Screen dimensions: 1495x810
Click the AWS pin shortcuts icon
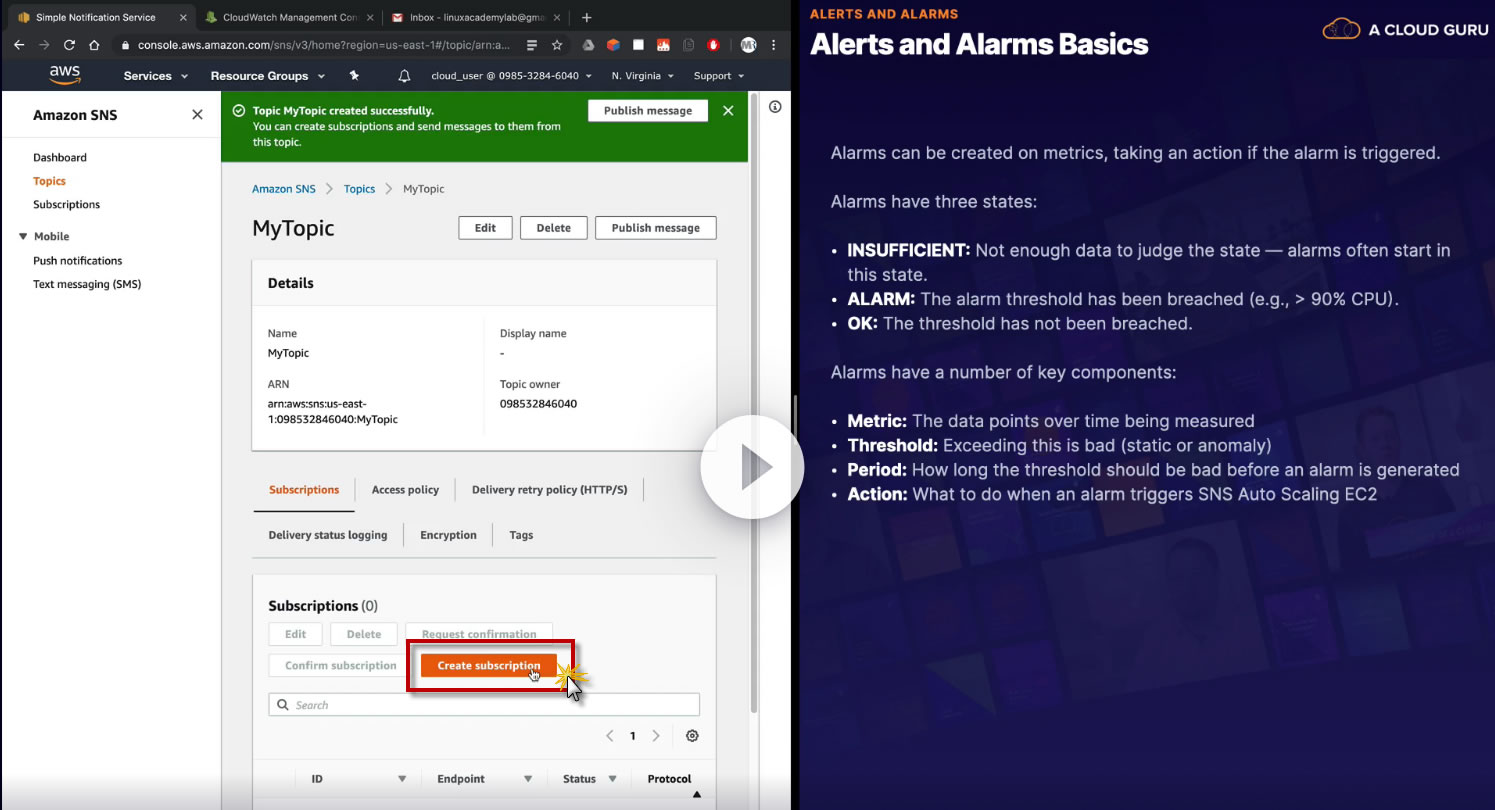pos(354,76)
